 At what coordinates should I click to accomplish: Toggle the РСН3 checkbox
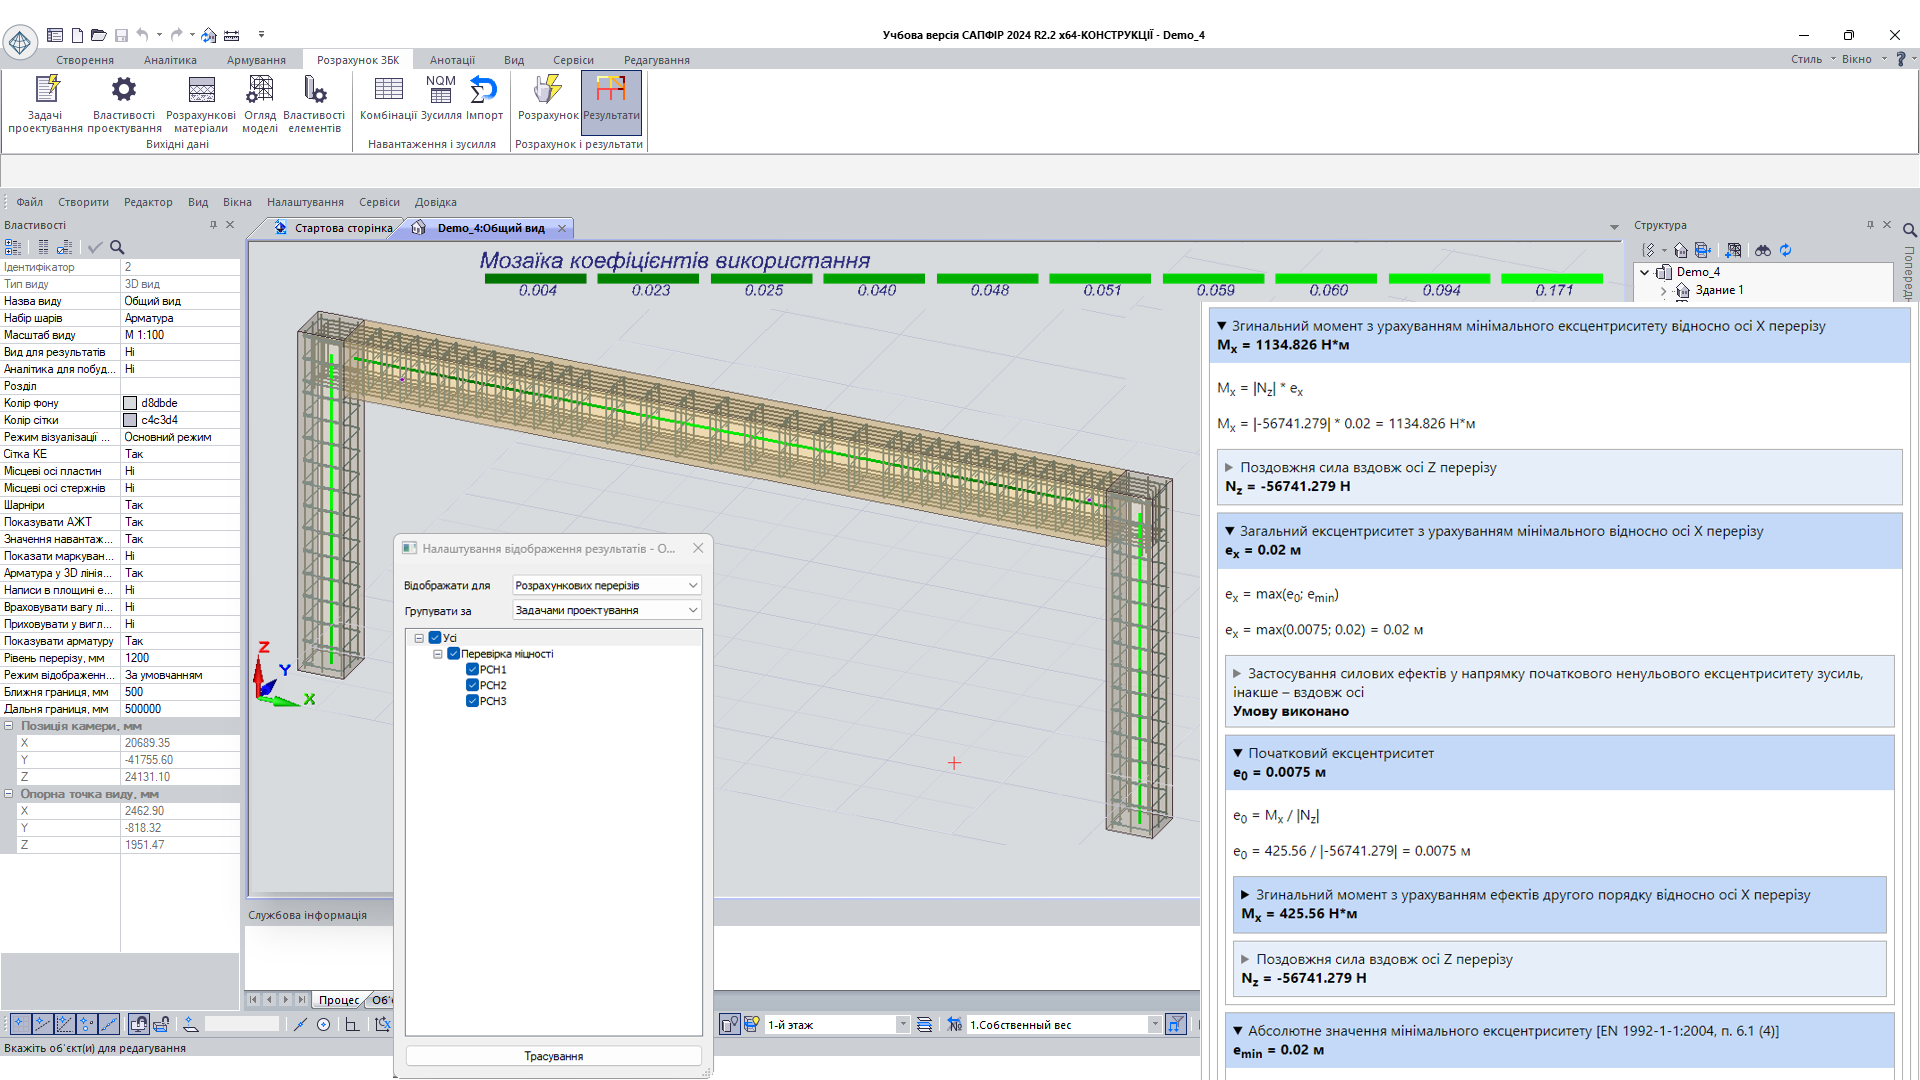coord(472,701)
